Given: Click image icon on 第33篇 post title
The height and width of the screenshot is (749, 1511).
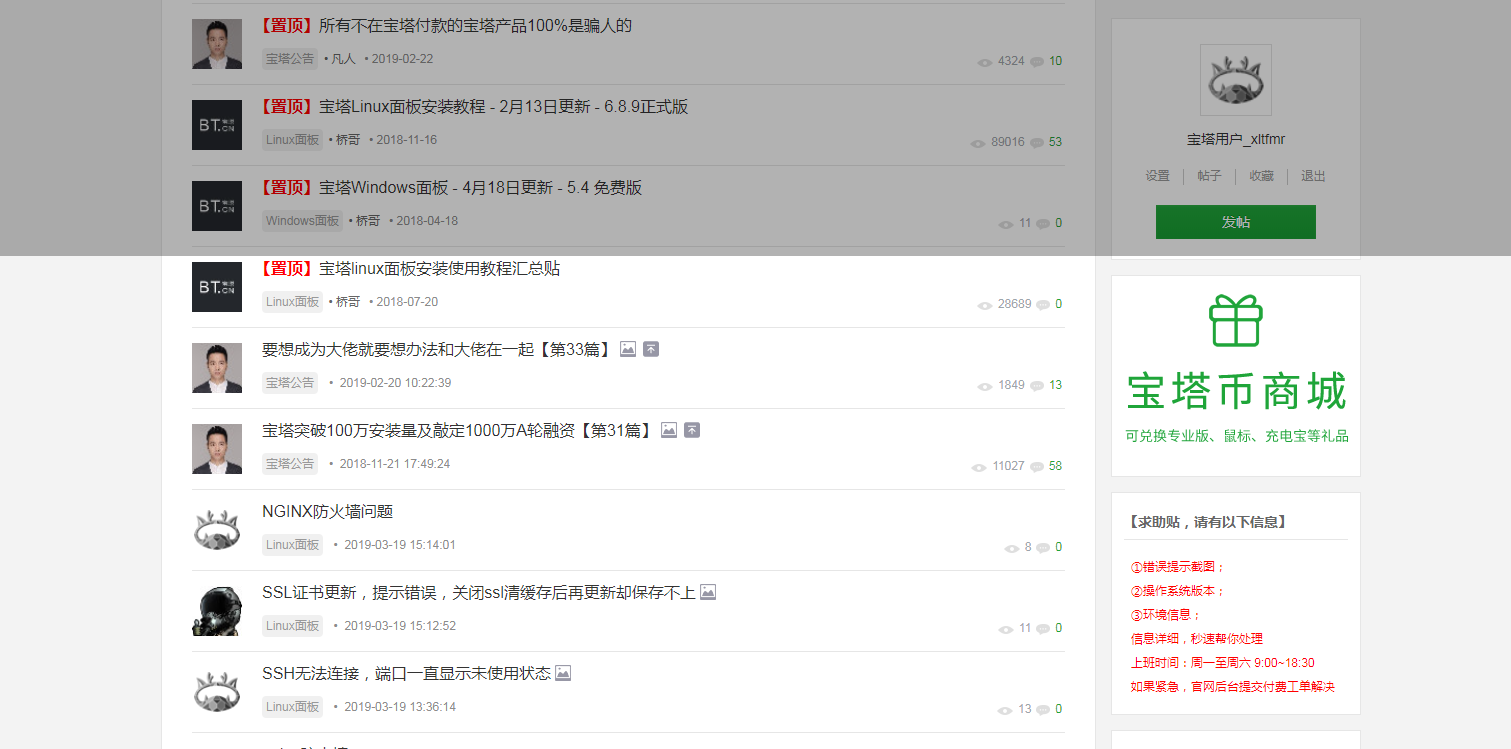Looking at the screenshot, I should (628, 349).
